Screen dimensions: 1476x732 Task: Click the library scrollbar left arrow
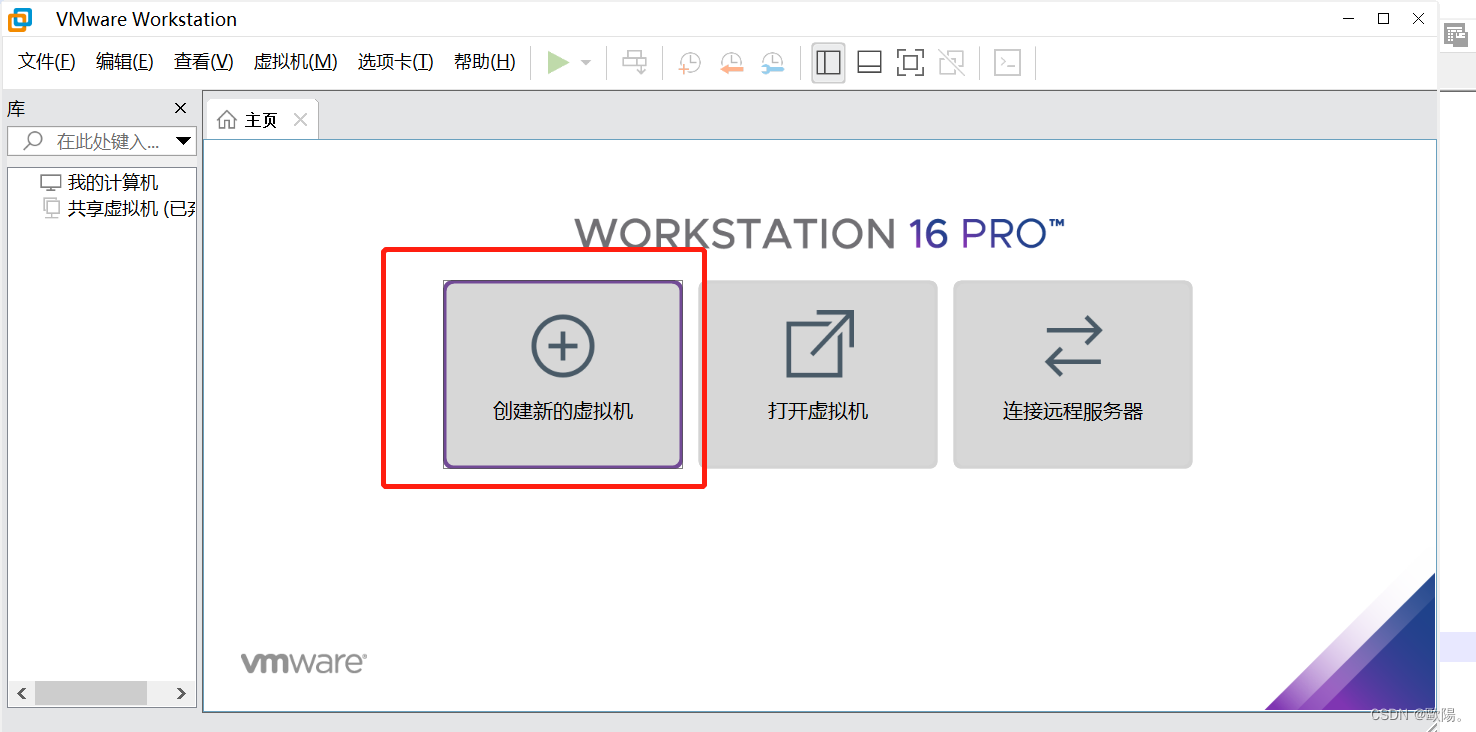(22, 693)
